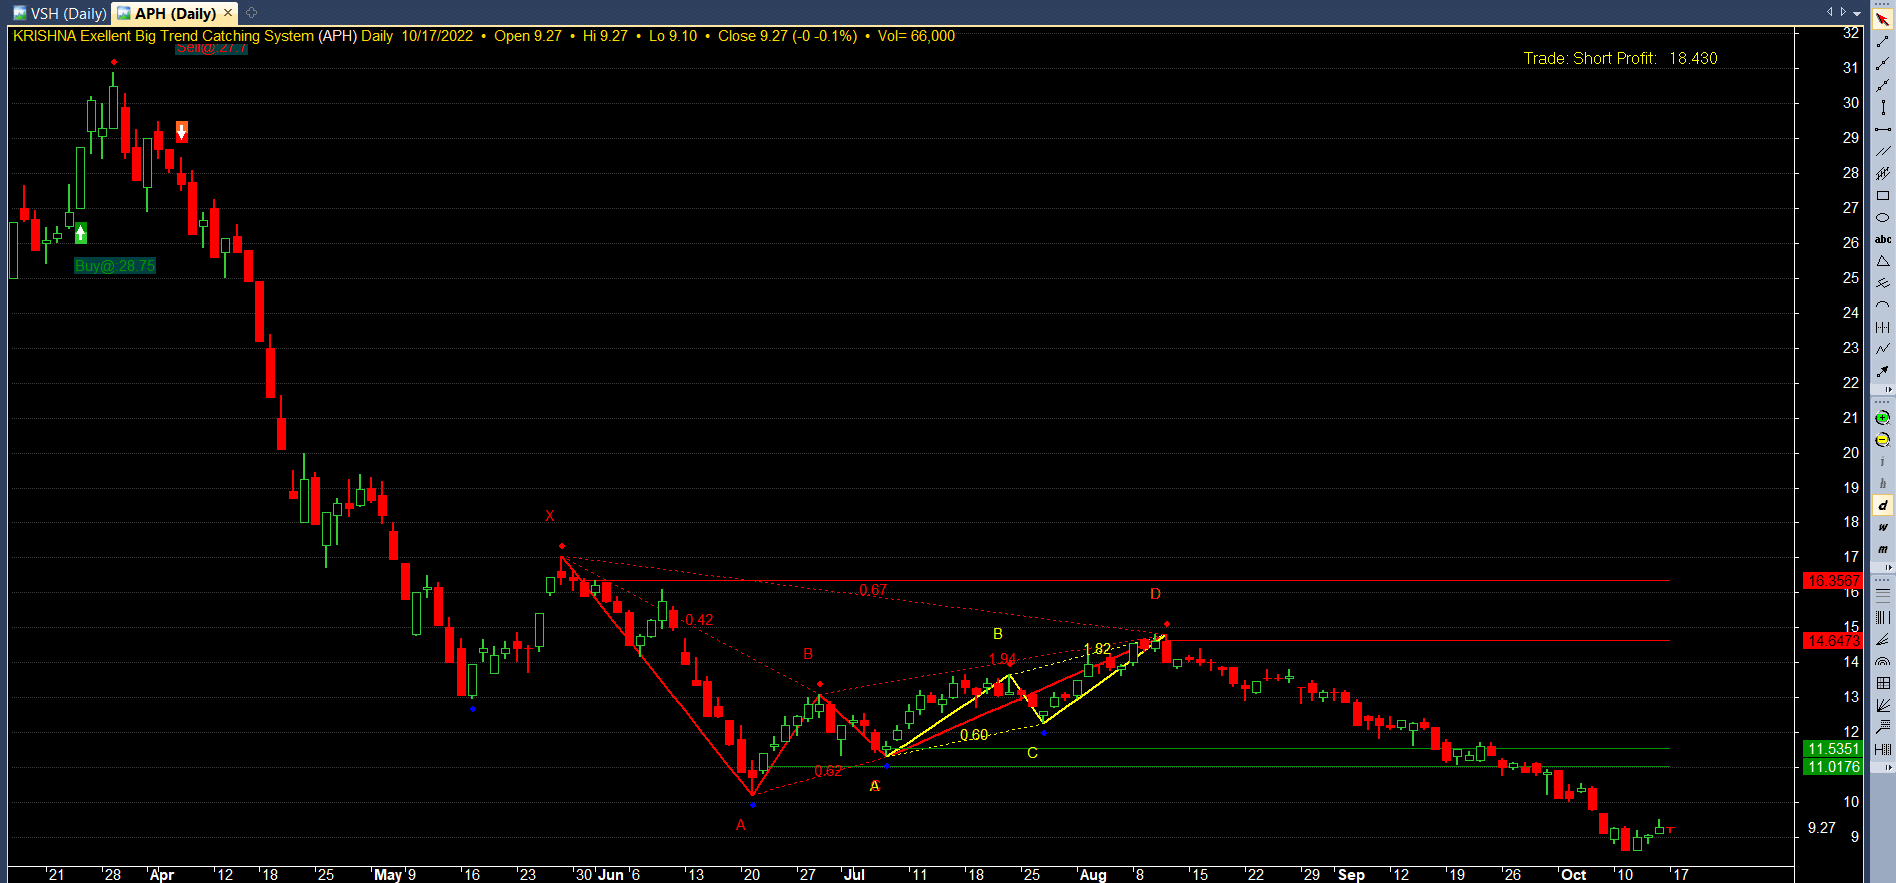Select the ray line drawing tool
The width and height of the screenshot is (1896, 883).
point(1883,64)
